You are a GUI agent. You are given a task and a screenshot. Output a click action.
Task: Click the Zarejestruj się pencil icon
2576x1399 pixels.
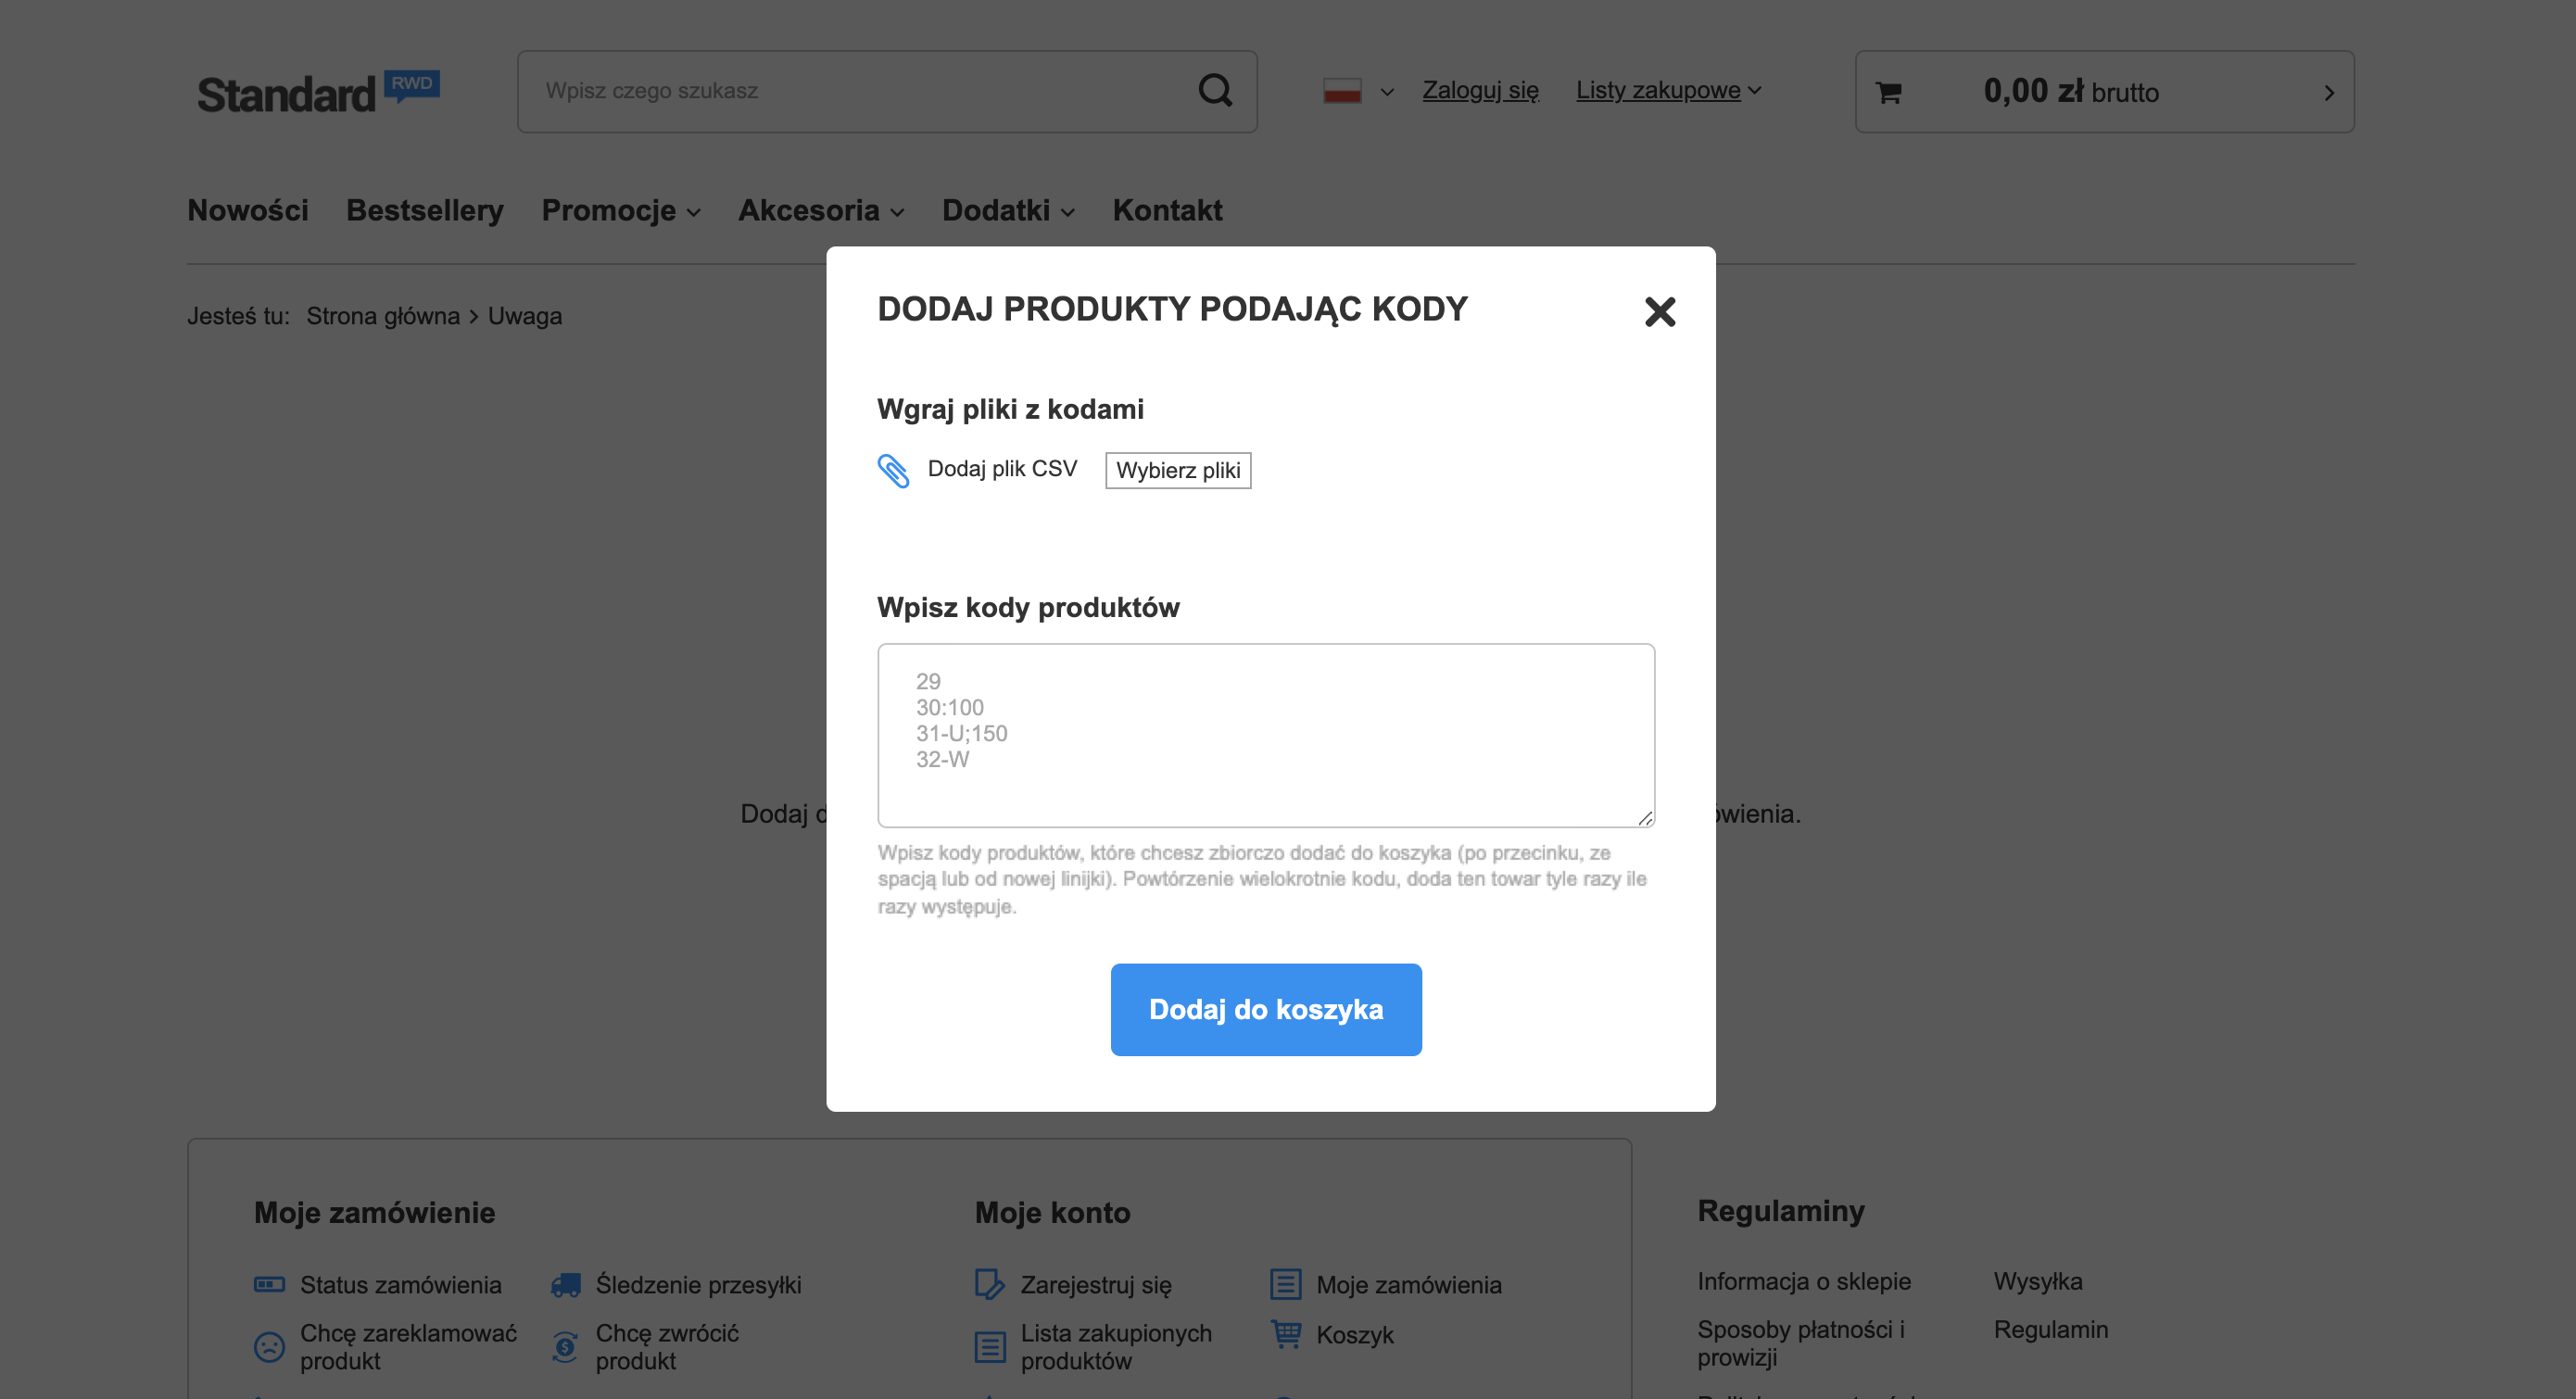989,1284
